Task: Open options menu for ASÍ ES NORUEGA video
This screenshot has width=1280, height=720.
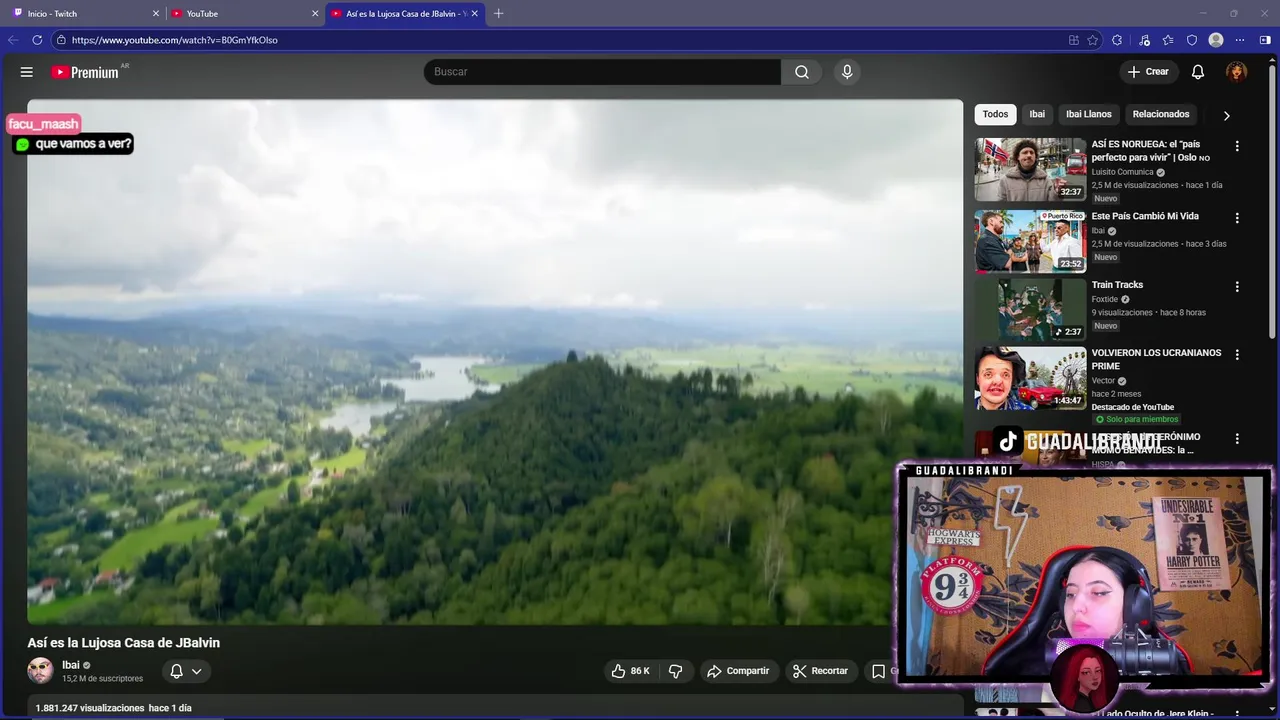Action: (x=1237, y=146)
